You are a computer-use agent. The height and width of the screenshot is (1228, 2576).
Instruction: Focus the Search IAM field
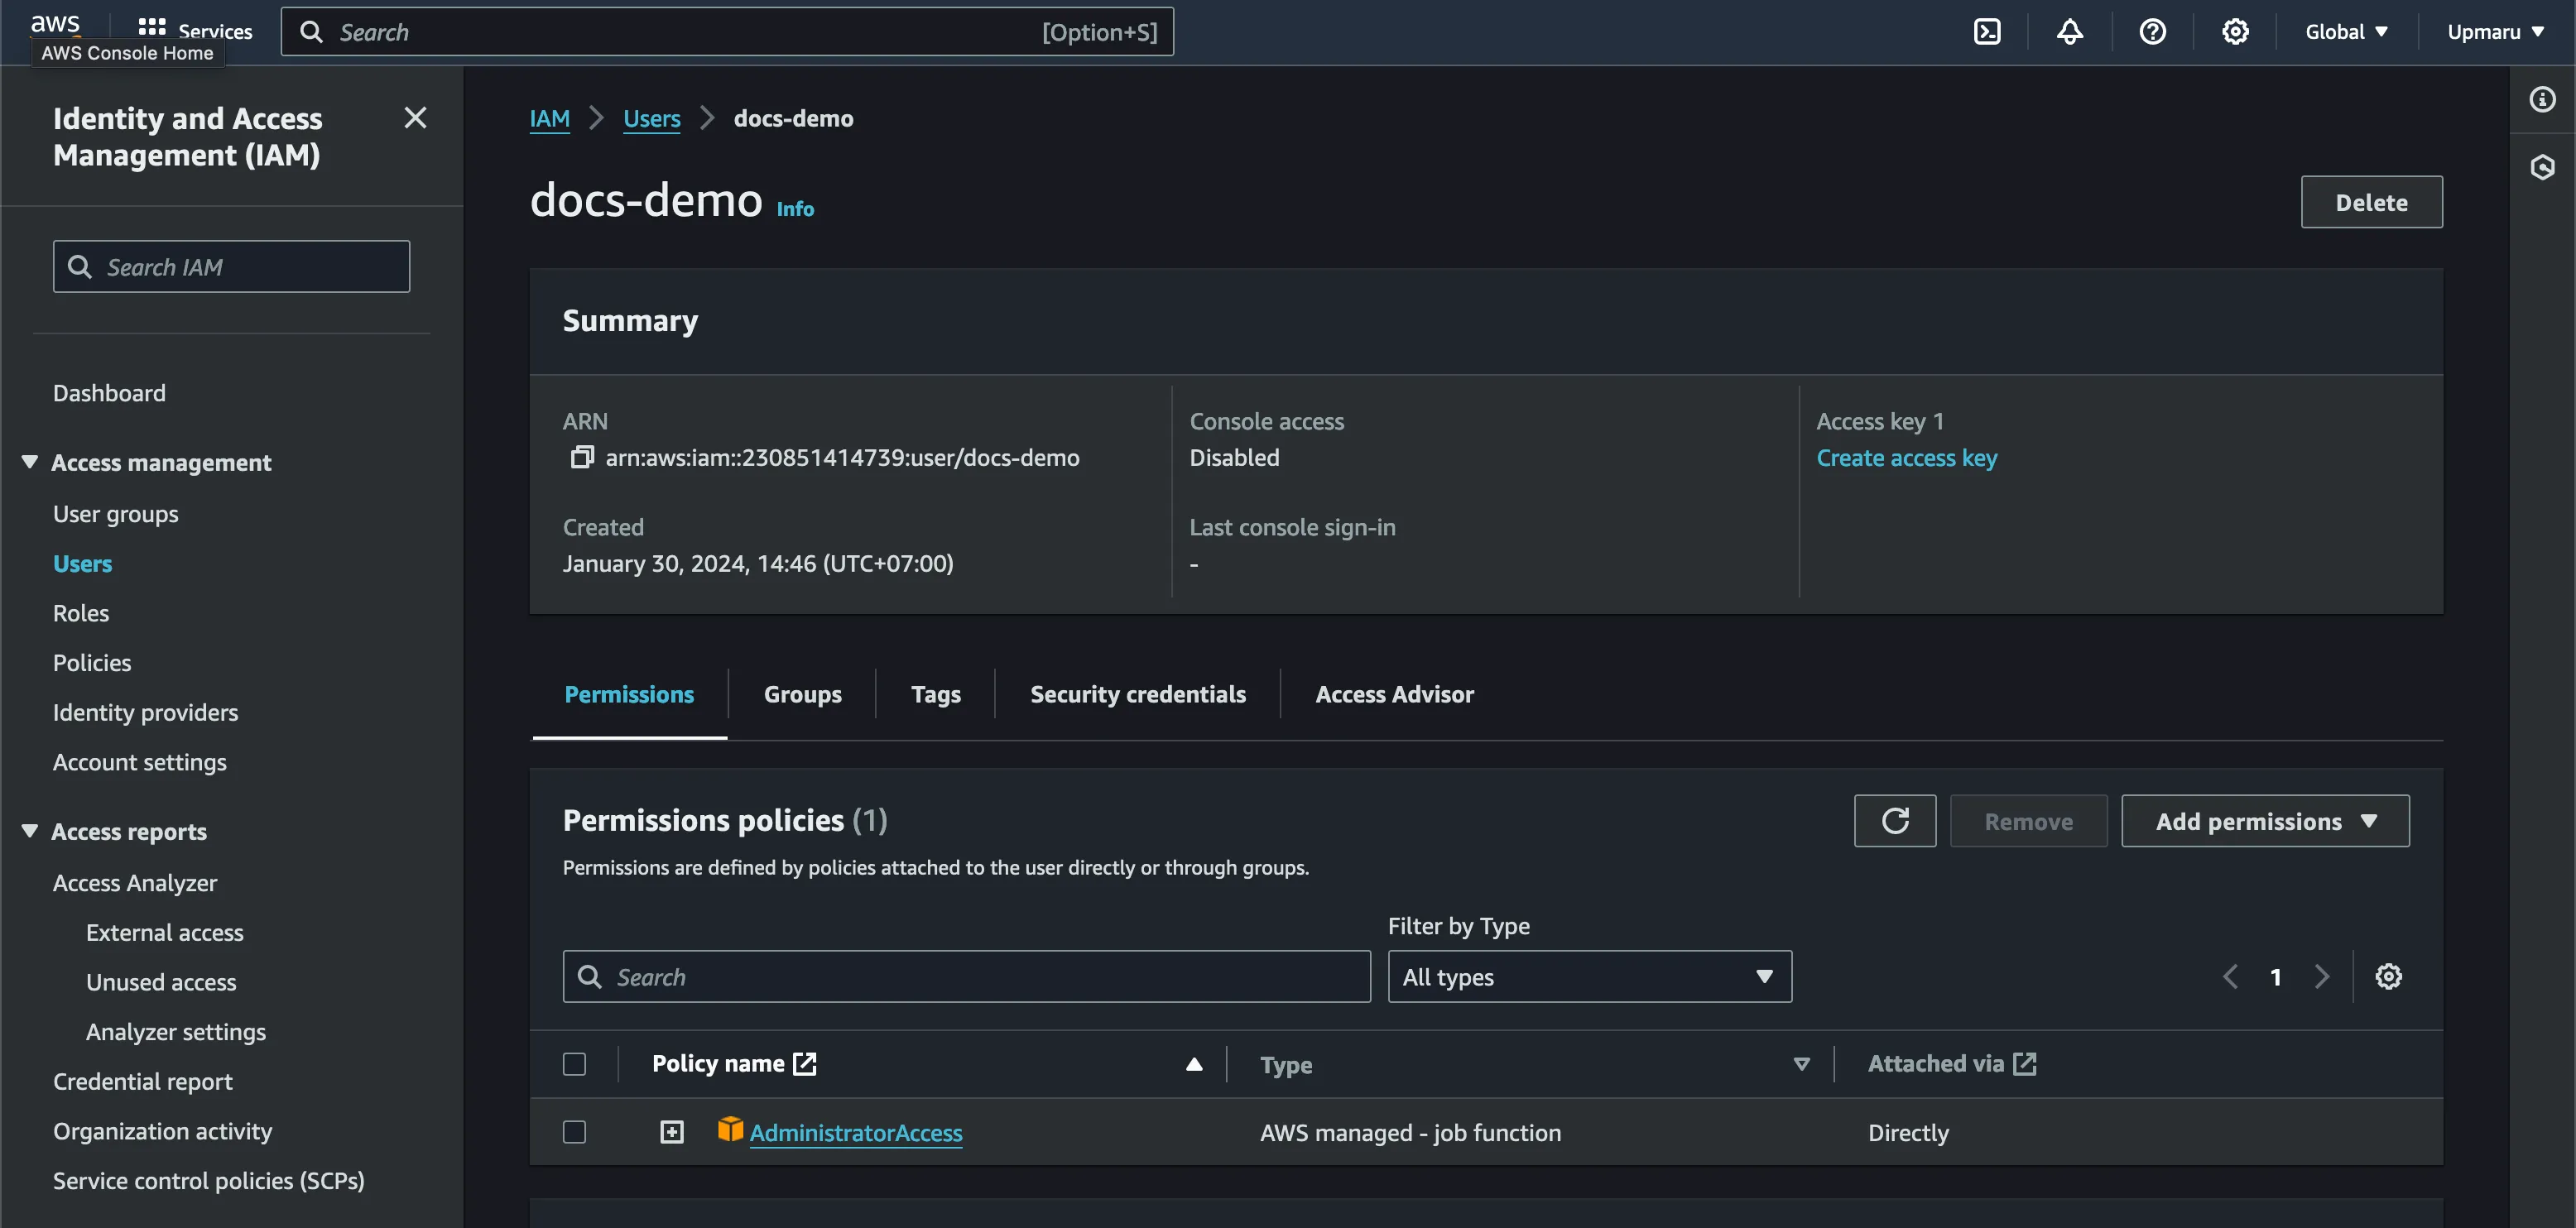coord(231,266)
